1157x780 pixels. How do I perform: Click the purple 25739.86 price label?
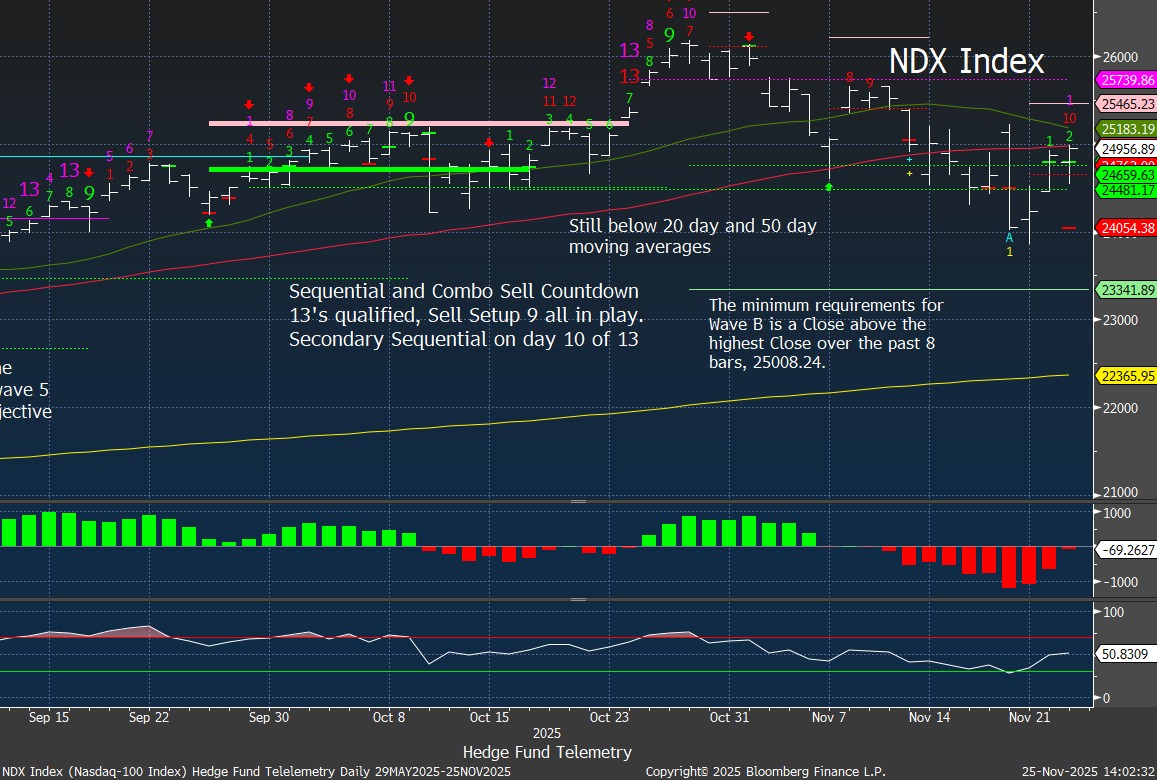pyautogui.click(x=1127, y=80)
